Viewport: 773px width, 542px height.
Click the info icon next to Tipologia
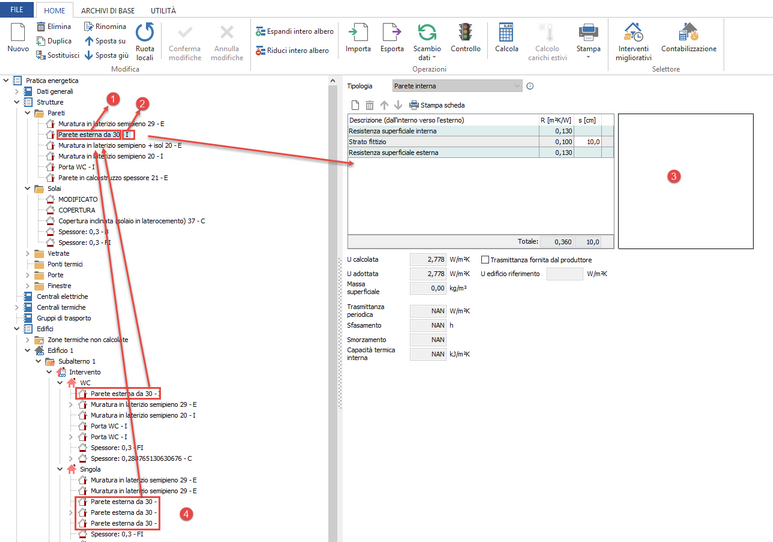coord(530,86)
